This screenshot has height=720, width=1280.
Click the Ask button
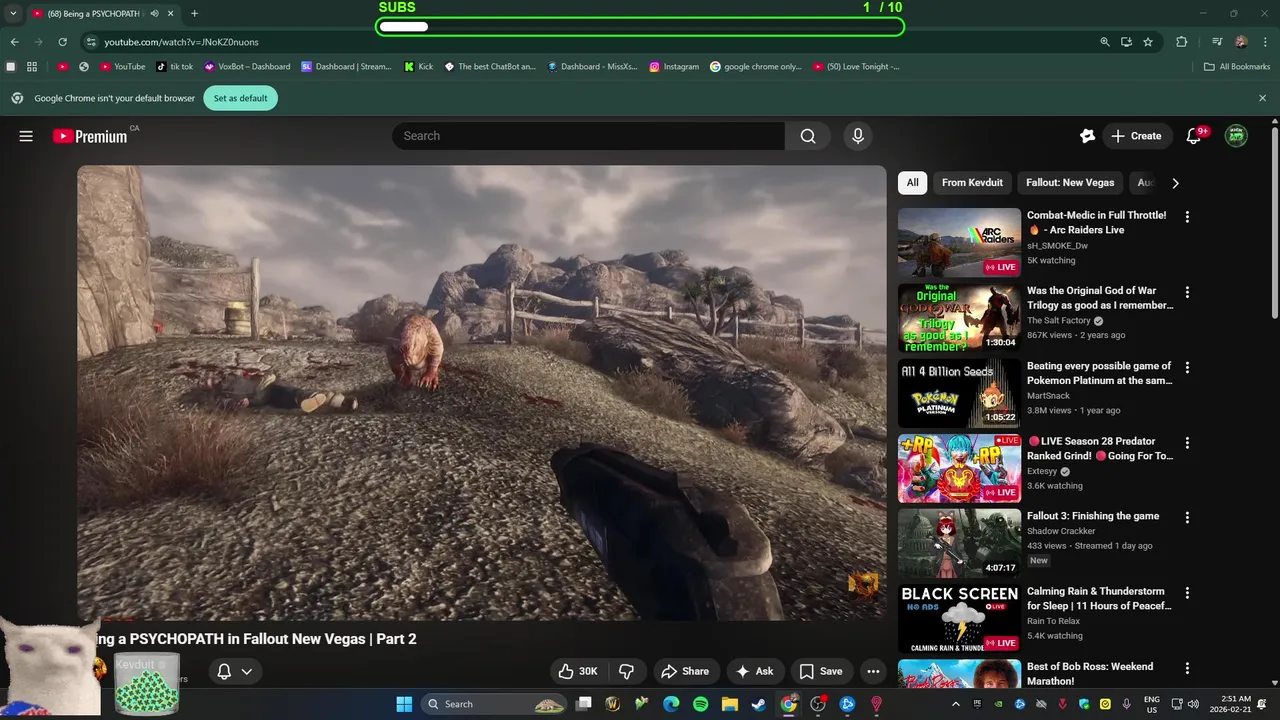[x=755, y=671]
